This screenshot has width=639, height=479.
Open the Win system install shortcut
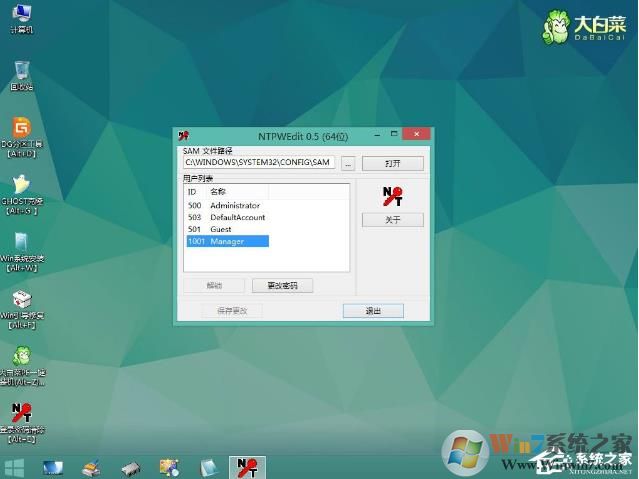click(x=21, y=243)
